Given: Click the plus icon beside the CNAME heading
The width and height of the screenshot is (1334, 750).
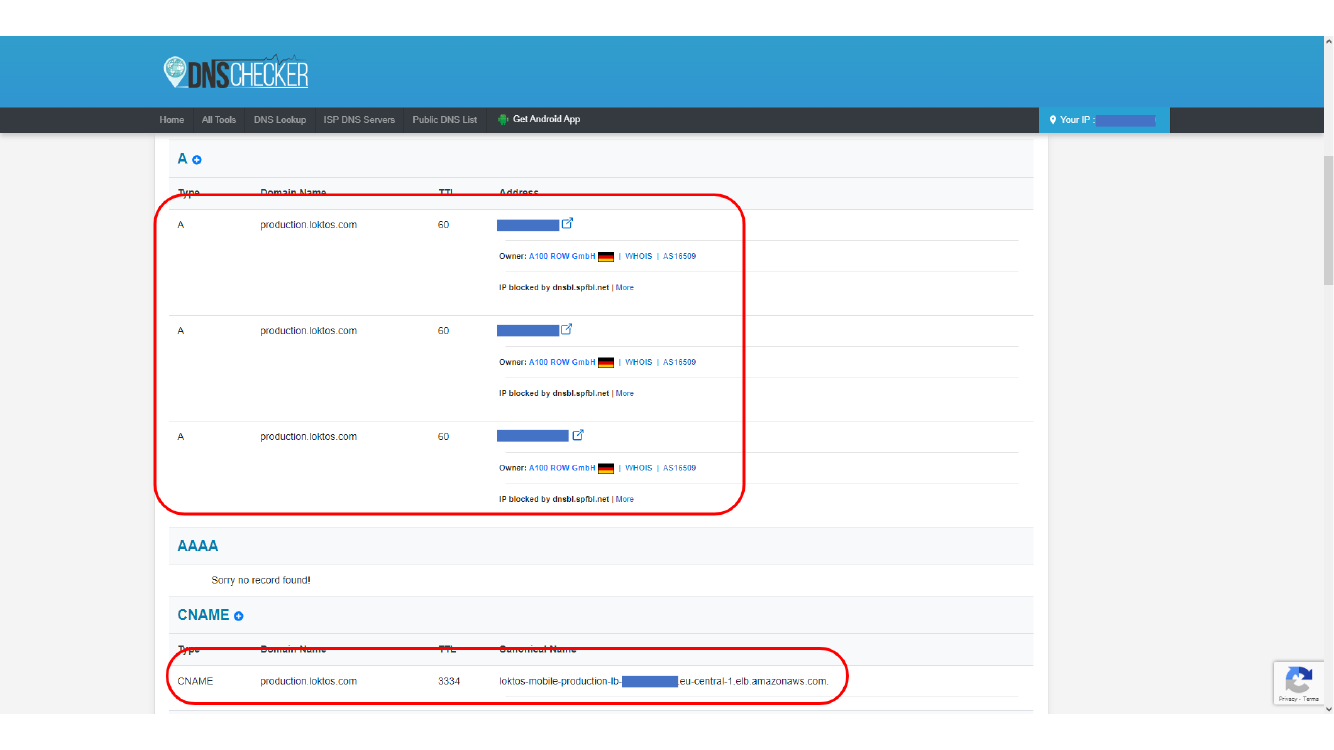Looking at the screenshot, I should pos(239,616).
